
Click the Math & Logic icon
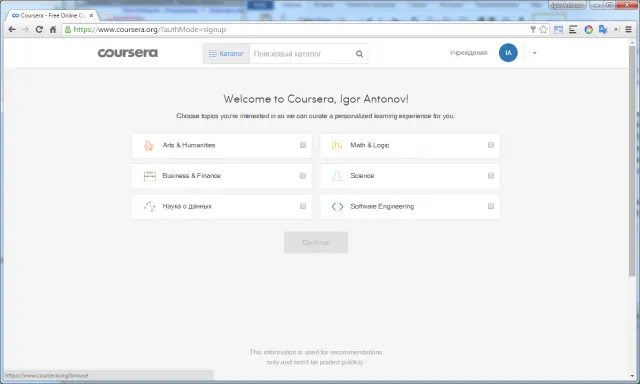(x=337, y=145)
